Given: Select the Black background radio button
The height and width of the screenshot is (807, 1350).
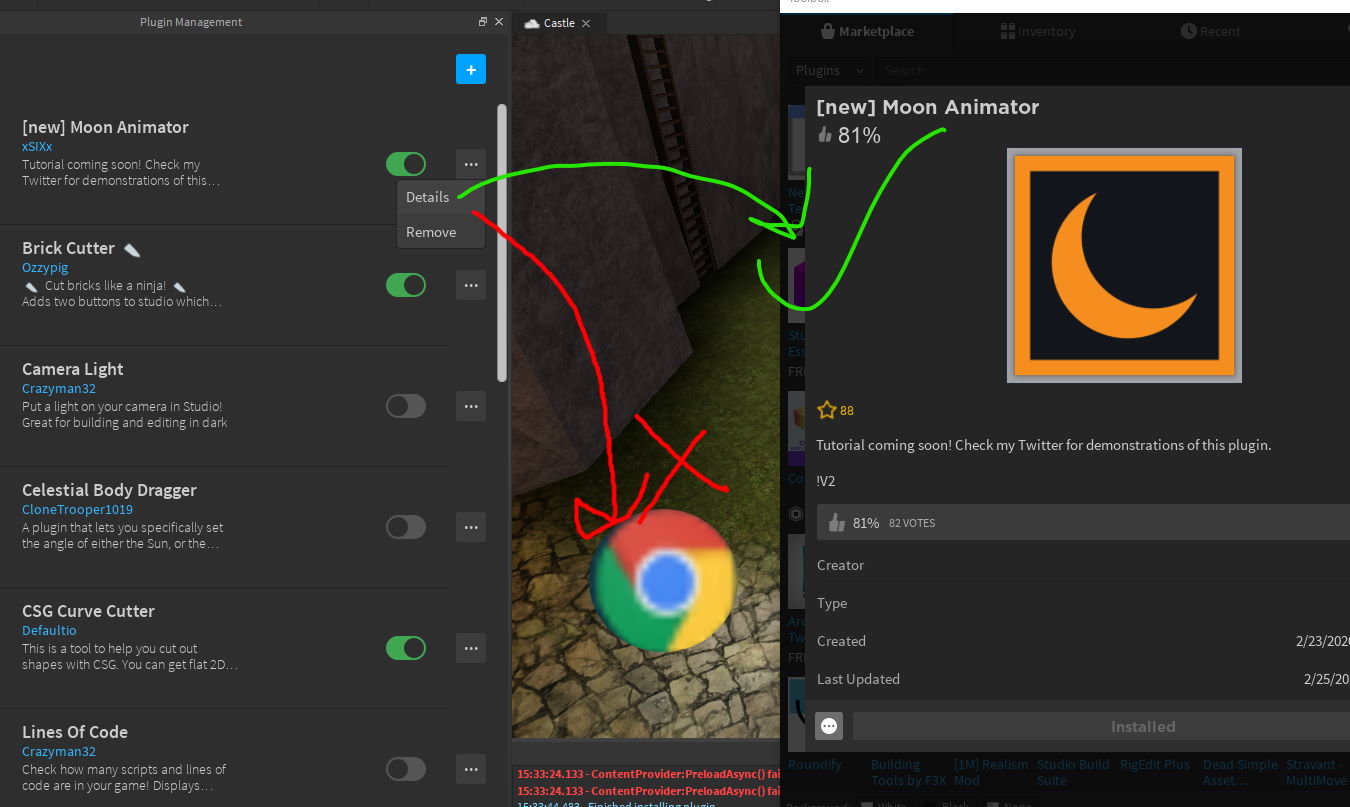Looking at the screenshot, I should click(928, 803).
